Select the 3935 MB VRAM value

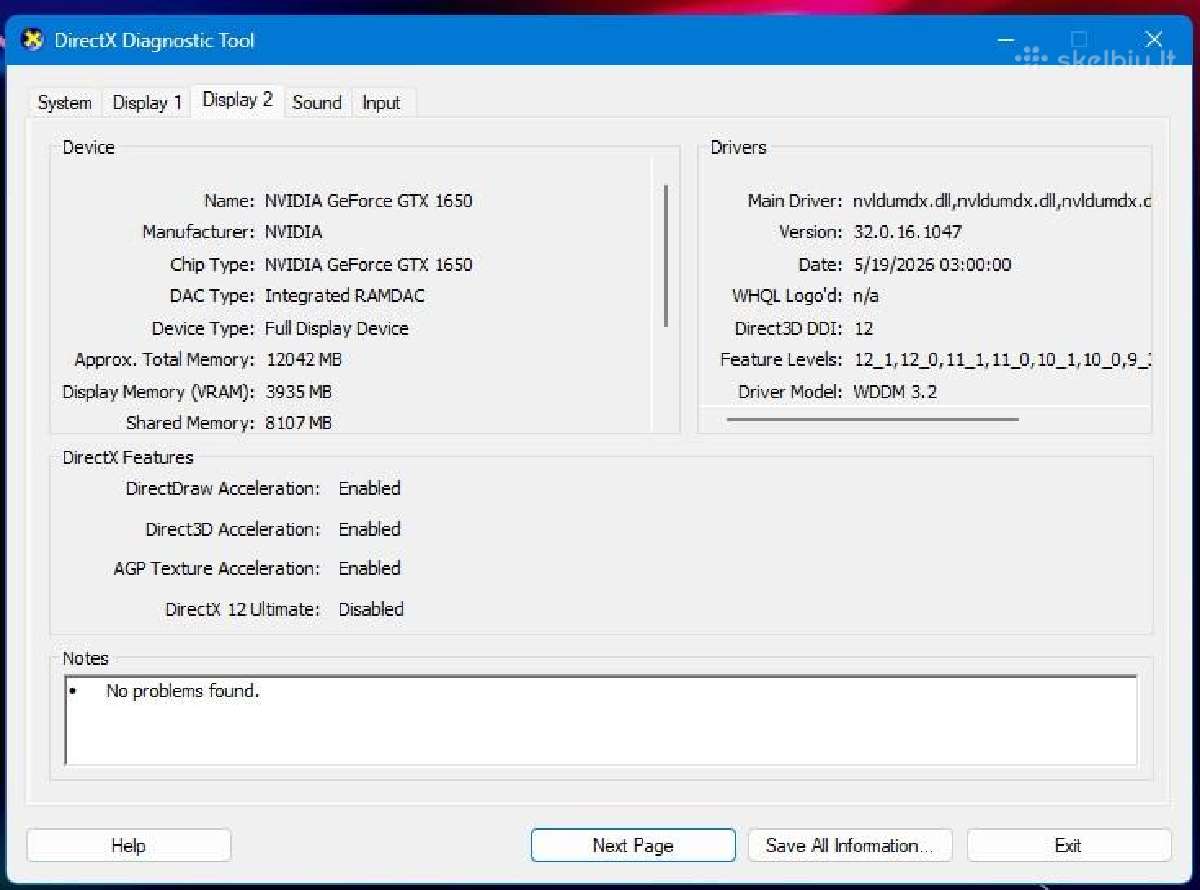(299, 392)
